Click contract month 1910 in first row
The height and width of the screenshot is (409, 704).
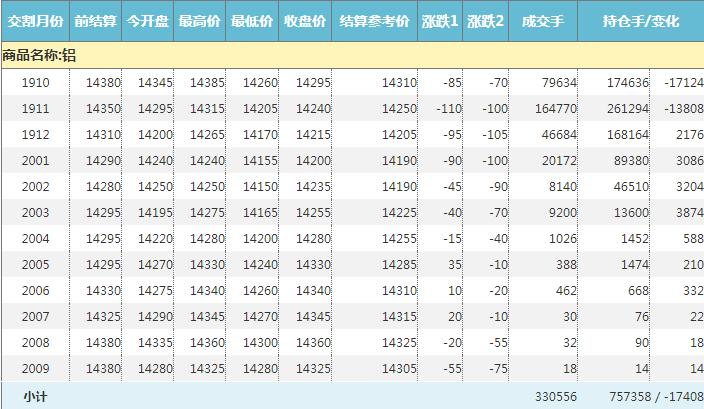[35, 82]
